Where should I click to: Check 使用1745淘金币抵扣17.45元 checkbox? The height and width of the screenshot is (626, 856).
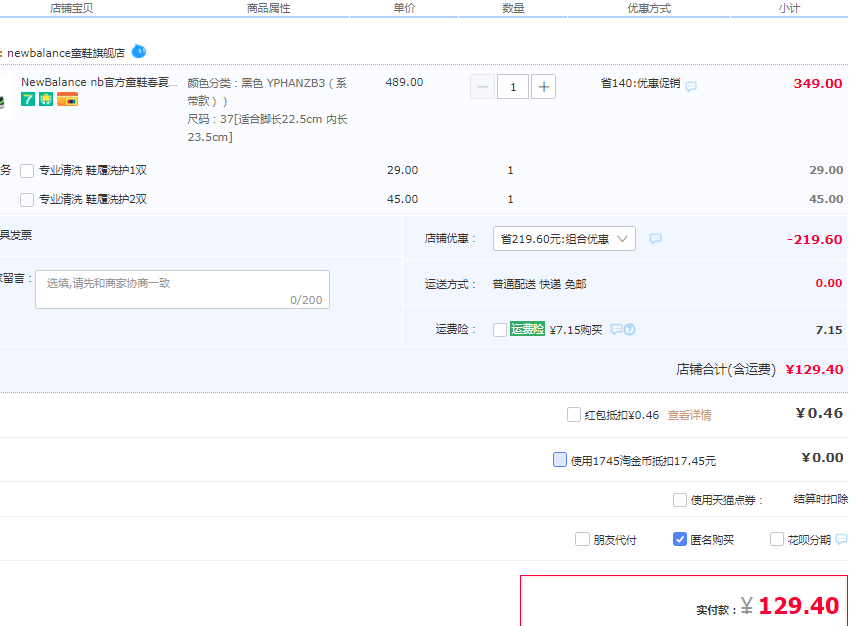coord(560,460)
